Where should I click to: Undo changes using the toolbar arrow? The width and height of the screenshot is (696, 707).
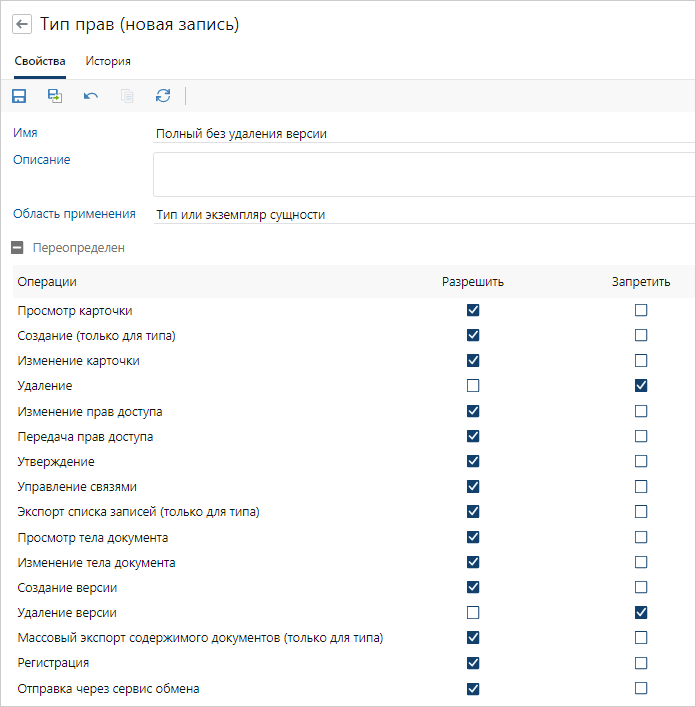pyautogui.click(x=91, y=96)
